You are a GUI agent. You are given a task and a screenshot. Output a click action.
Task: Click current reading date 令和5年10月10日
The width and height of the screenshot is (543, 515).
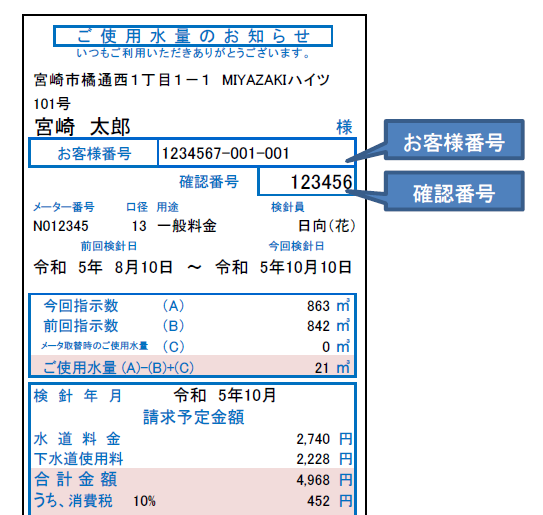(x=284, y=267)
